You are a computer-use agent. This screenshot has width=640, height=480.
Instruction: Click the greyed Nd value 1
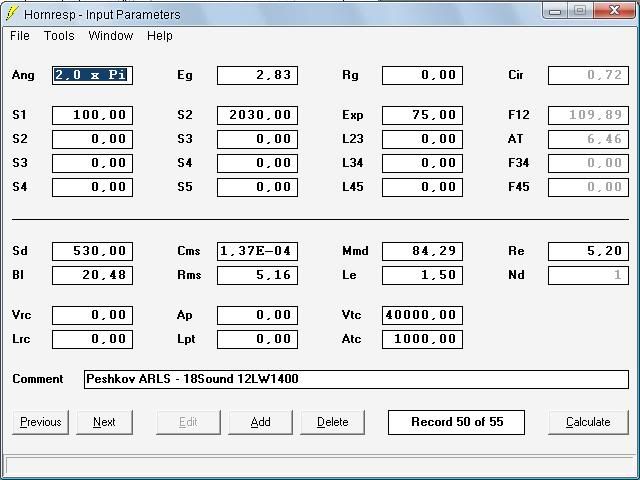[x=588, y=275]
